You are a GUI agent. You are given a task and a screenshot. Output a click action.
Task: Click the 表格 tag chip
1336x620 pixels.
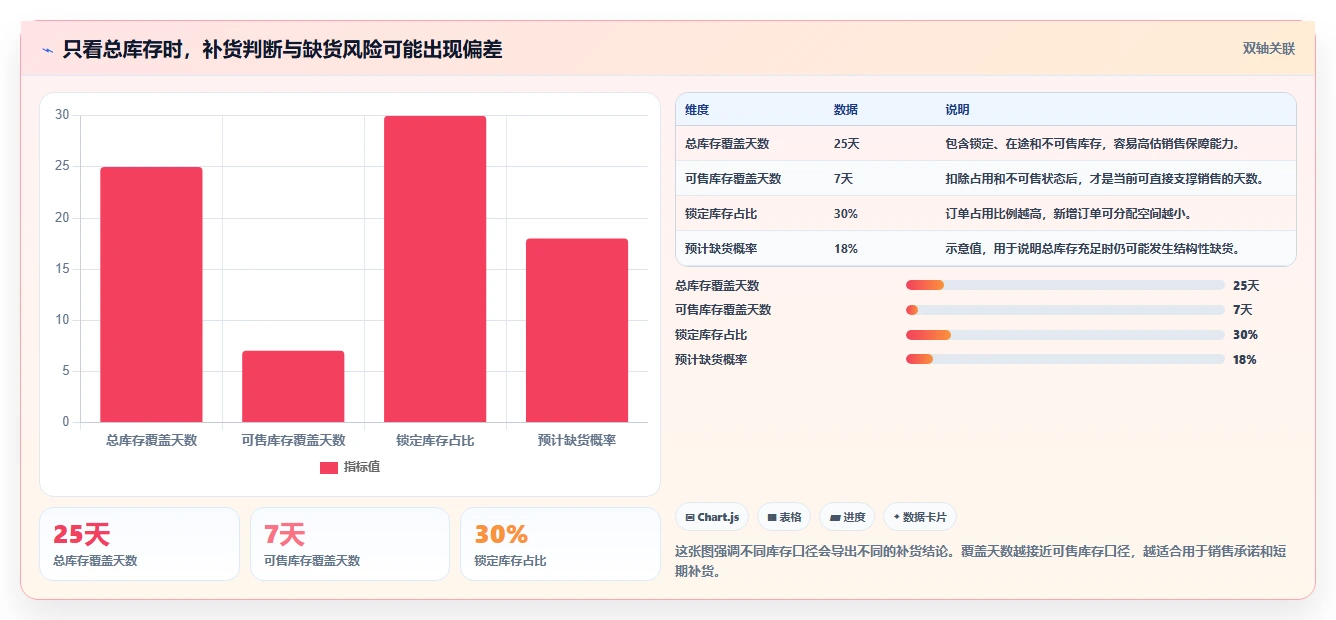pyautogui.click(x=784, y=517)
